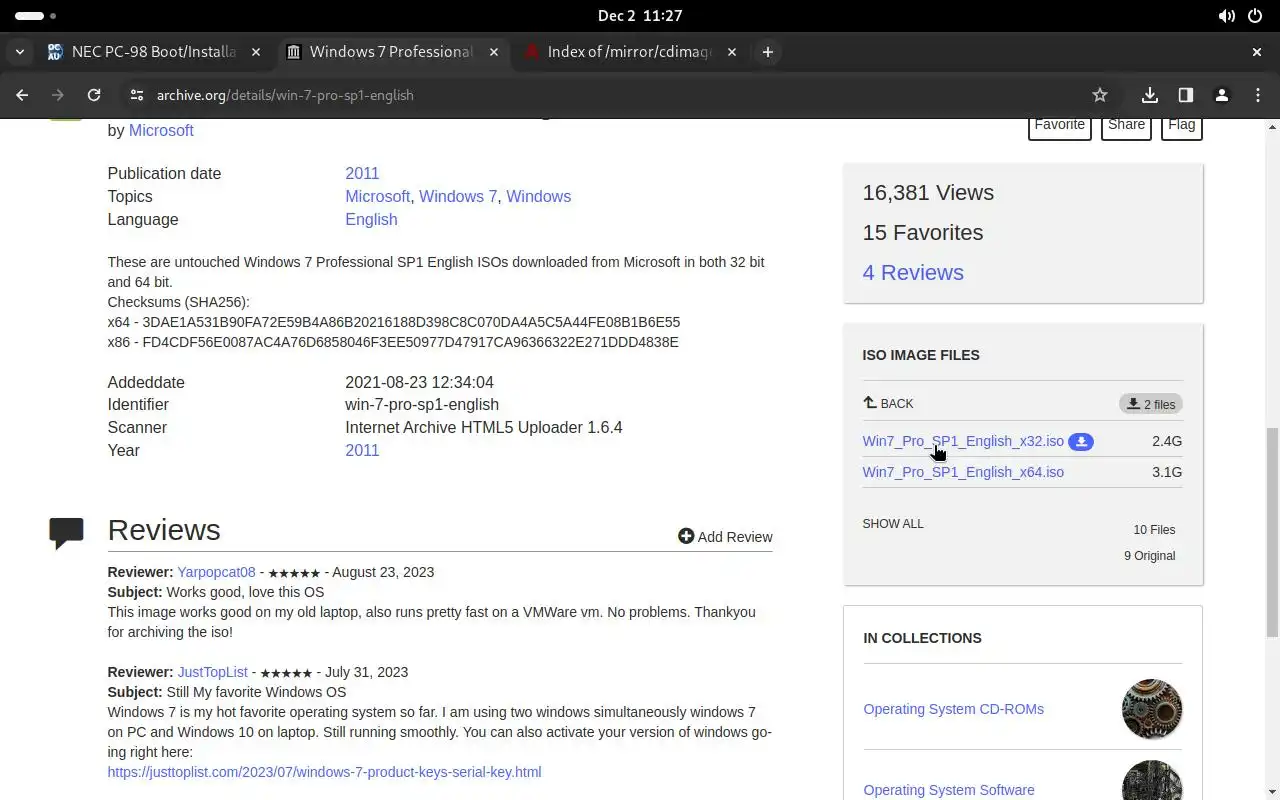Screen dimensions: 1280x800
Task: Click the 9 Original count text
Action: tap(1150, 556)
